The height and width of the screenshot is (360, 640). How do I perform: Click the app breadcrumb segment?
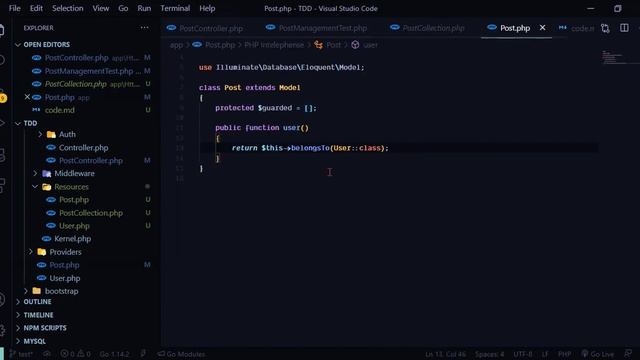(x=176, y=45)
